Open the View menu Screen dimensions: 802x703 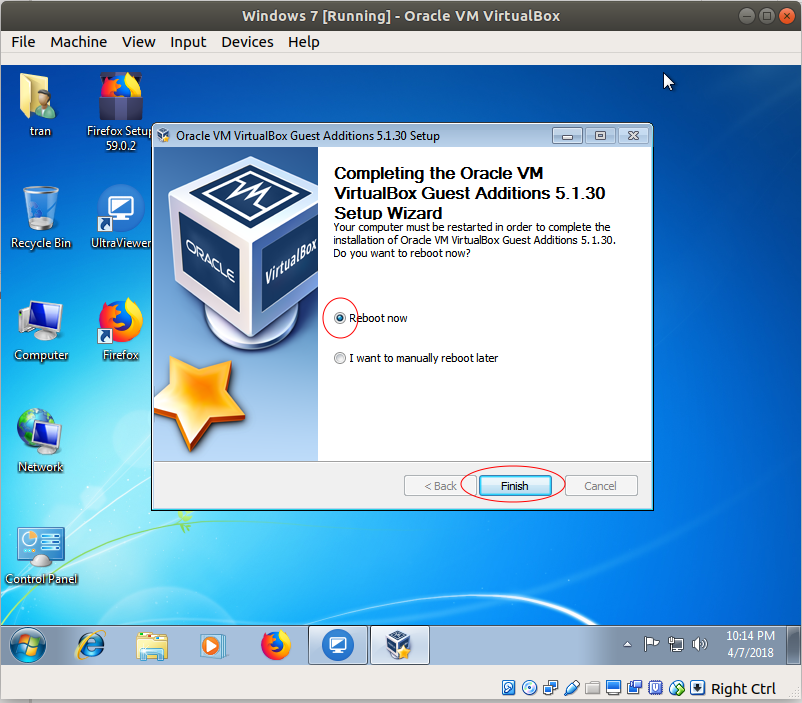(x=139, y=42)
